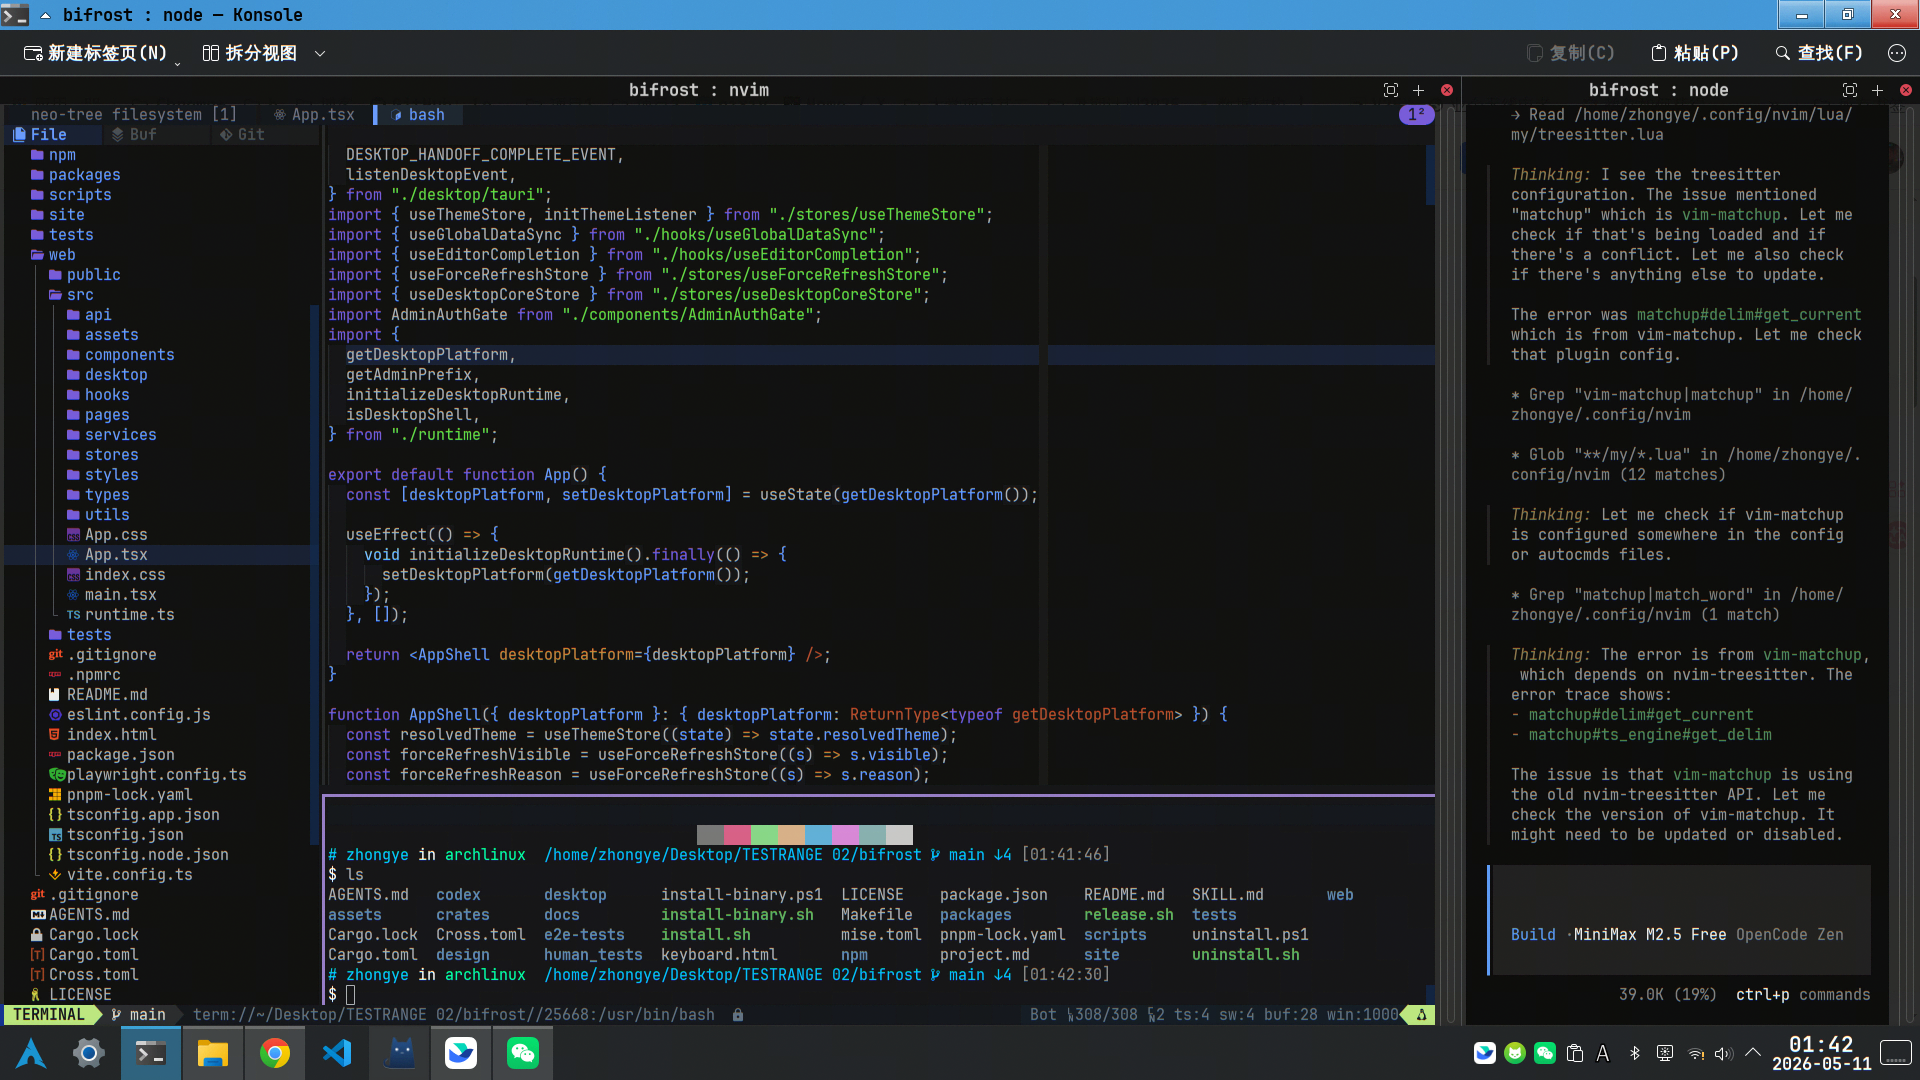Click the pink color swatch in terminal

(737, 835)
